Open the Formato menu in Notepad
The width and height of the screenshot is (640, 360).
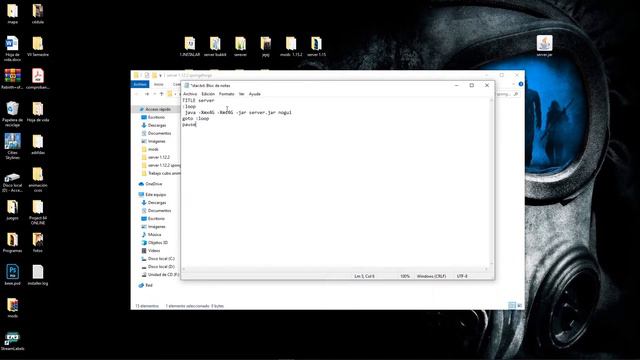[x=227, y=94]
